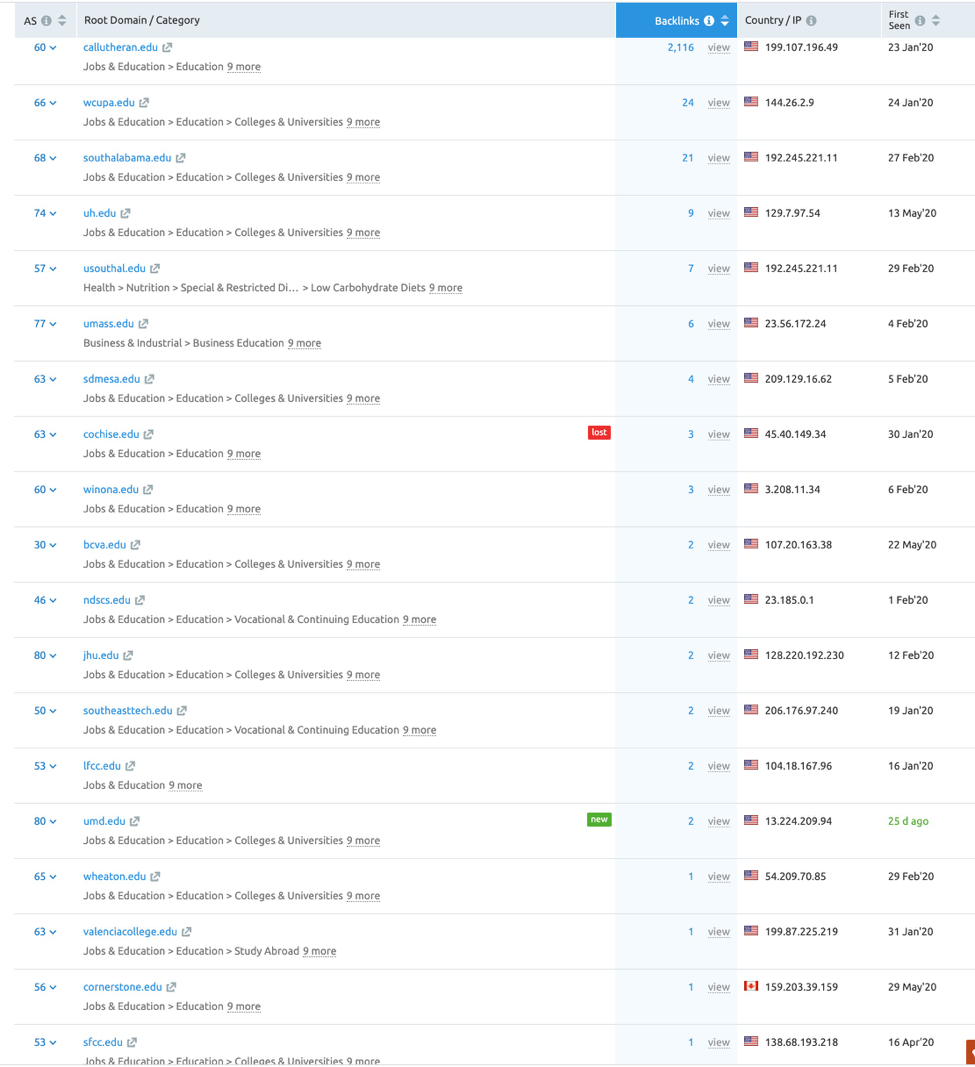Viewport: 975px width, 1067px height.
Task: Click the green new badge on umd.edu
Action: tap(599, 820)
